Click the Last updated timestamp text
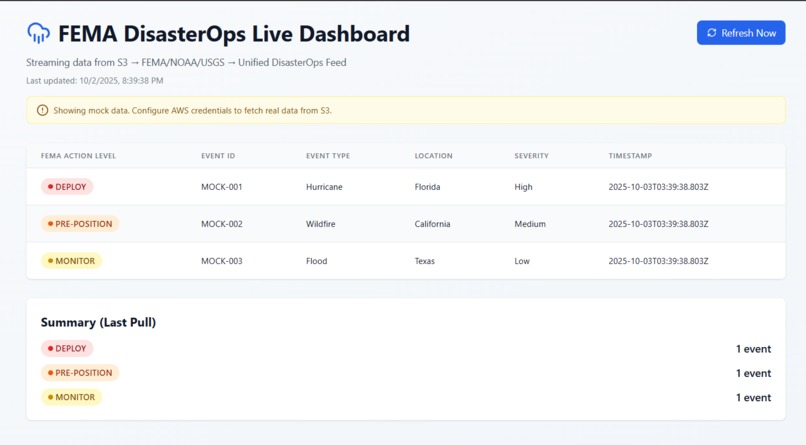 tap(95, 81)
